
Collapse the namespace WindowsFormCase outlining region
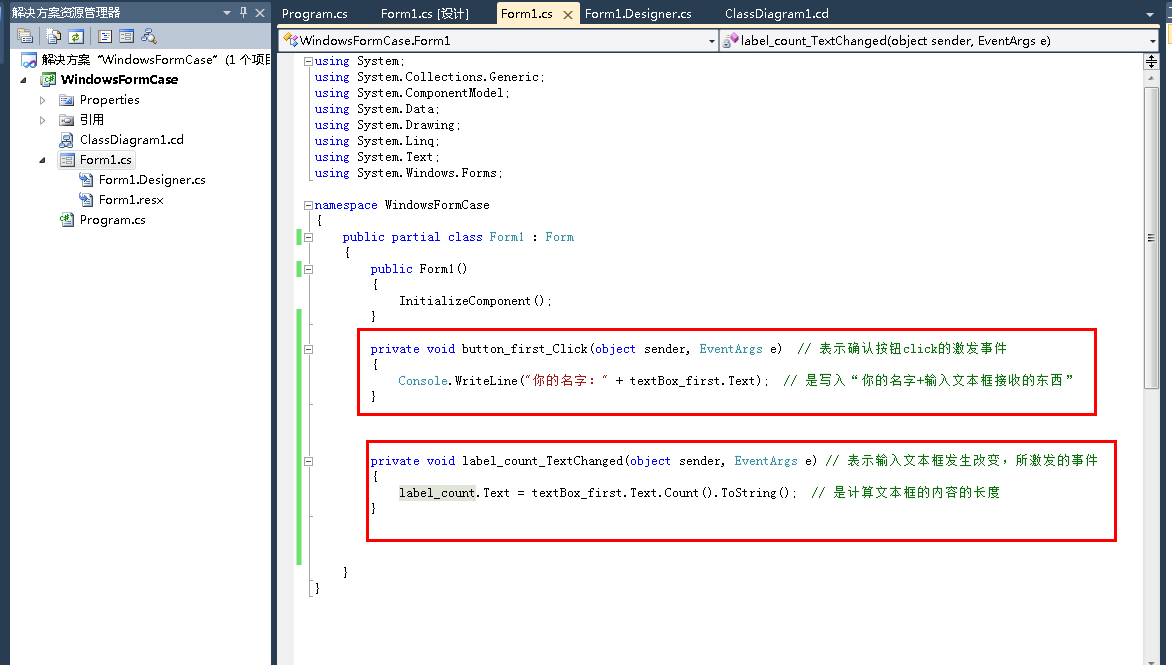point(307,204)
